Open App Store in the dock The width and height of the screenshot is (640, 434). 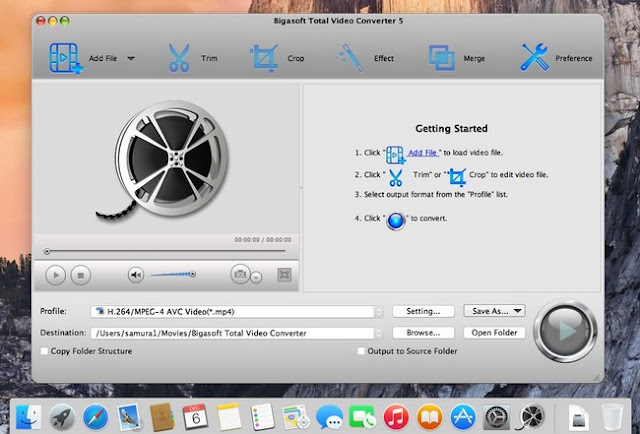click(463, 417)
